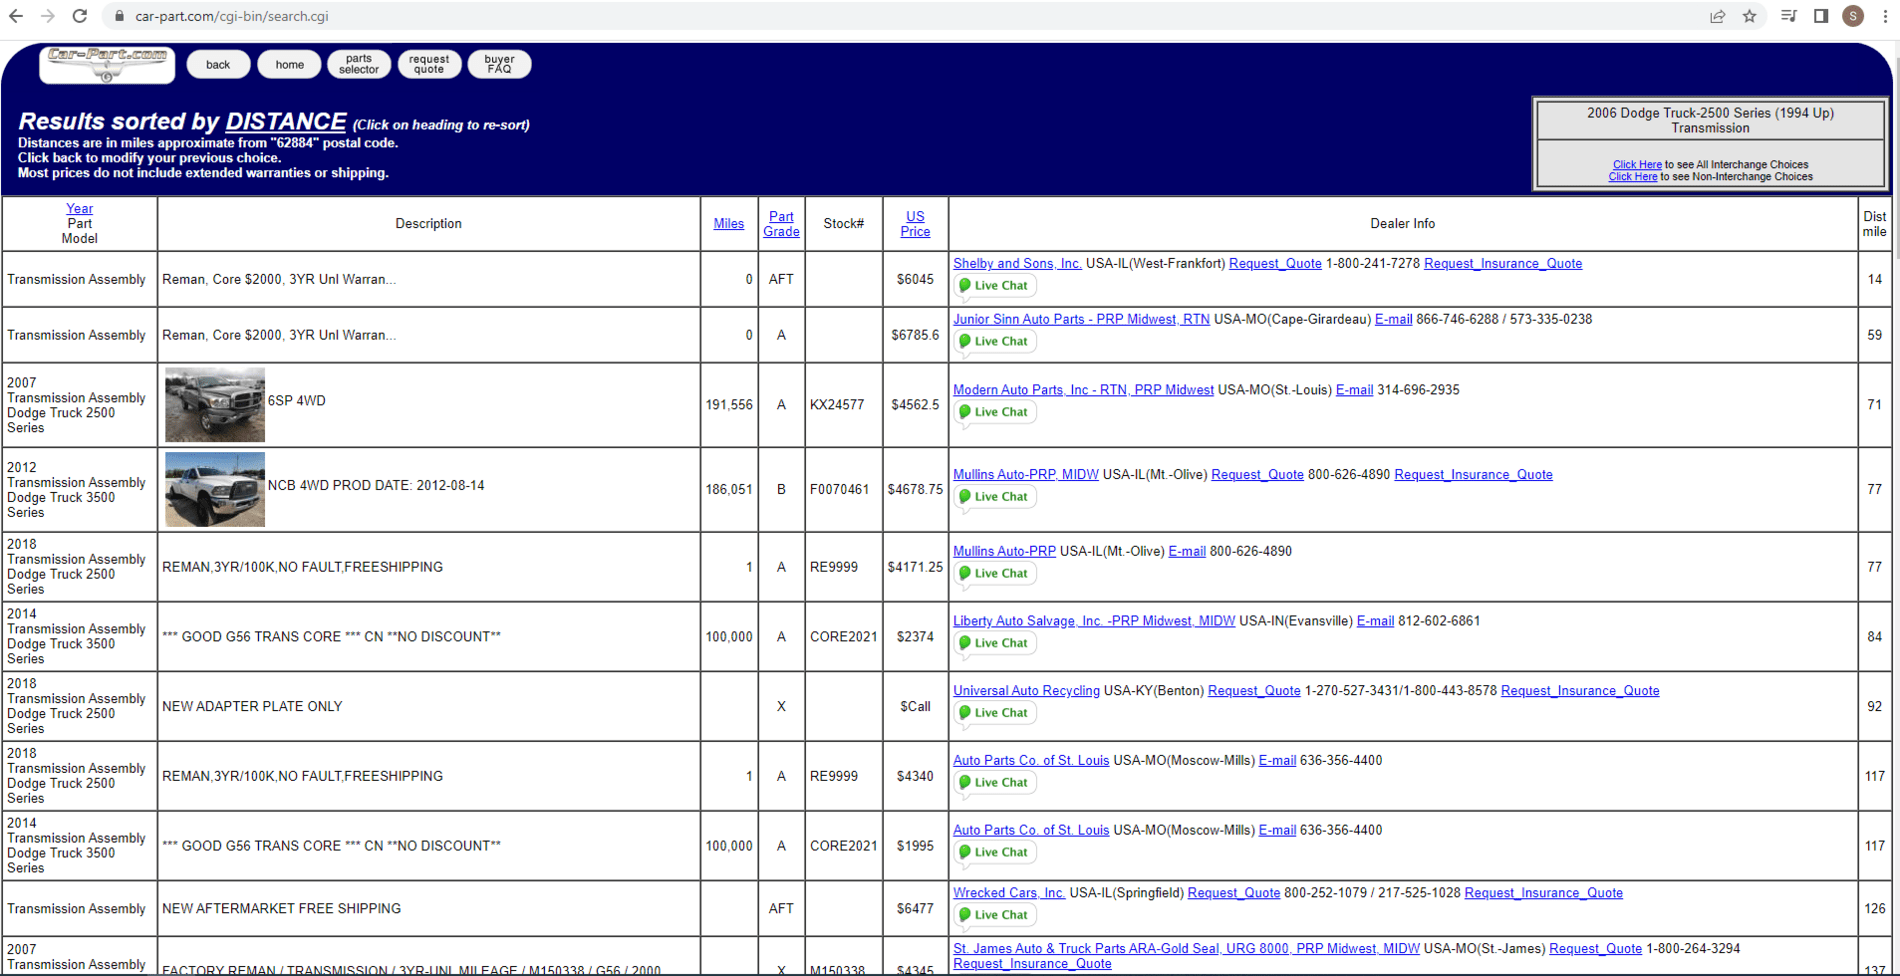The width and height of the screenshot is (1900, 976).
Task: Click Here to see All Interchange Choices
Action: 1637,164
